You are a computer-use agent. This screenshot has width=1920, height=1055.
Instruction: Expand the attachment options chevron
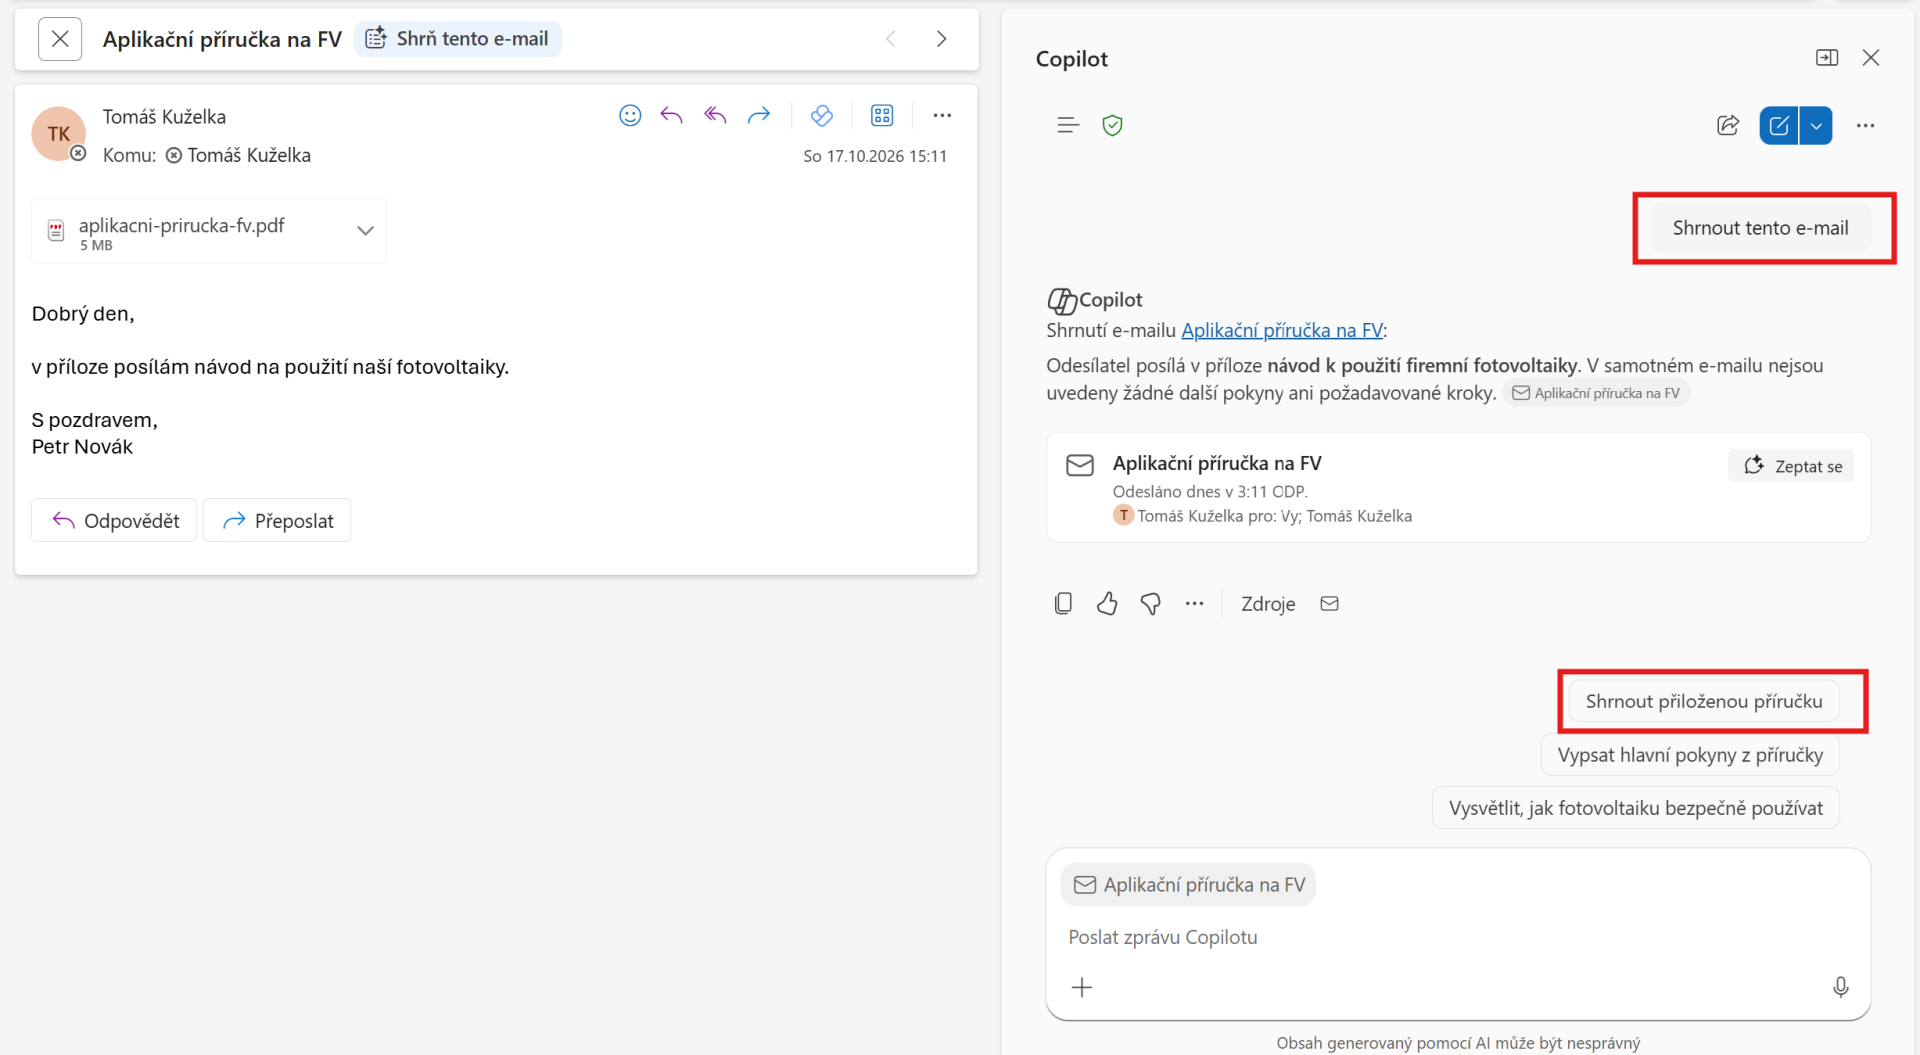tap(365, 231)
